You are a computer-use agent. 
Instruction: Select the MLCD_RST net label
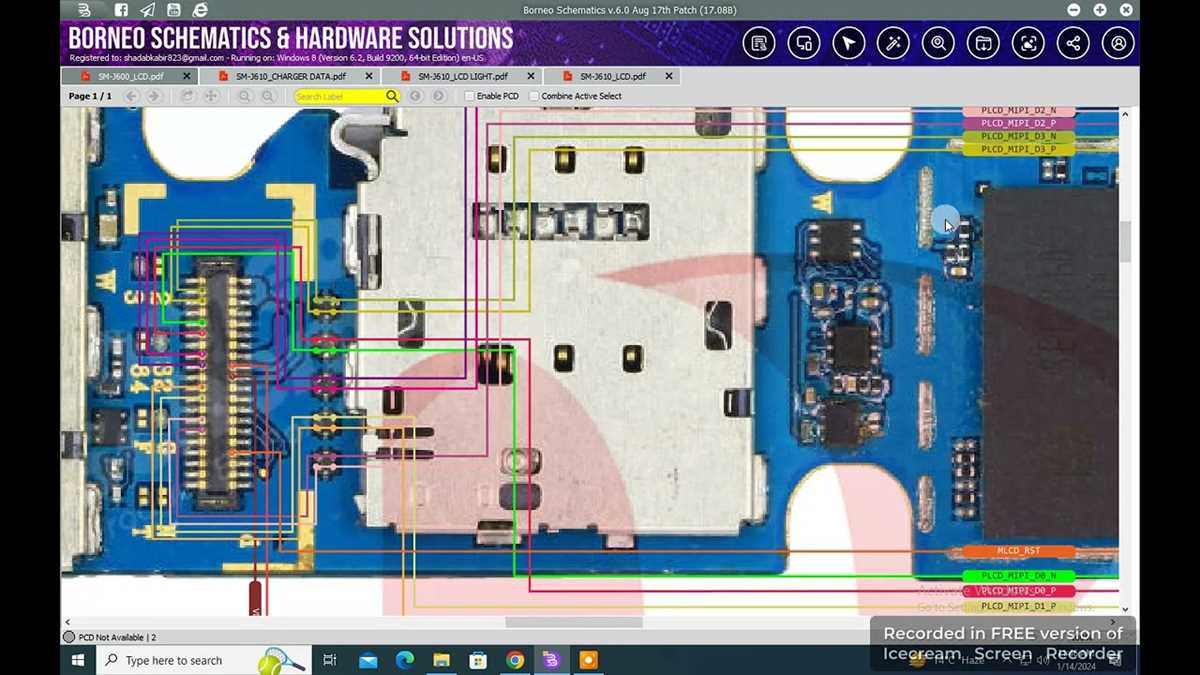(x=1018, y=551)
